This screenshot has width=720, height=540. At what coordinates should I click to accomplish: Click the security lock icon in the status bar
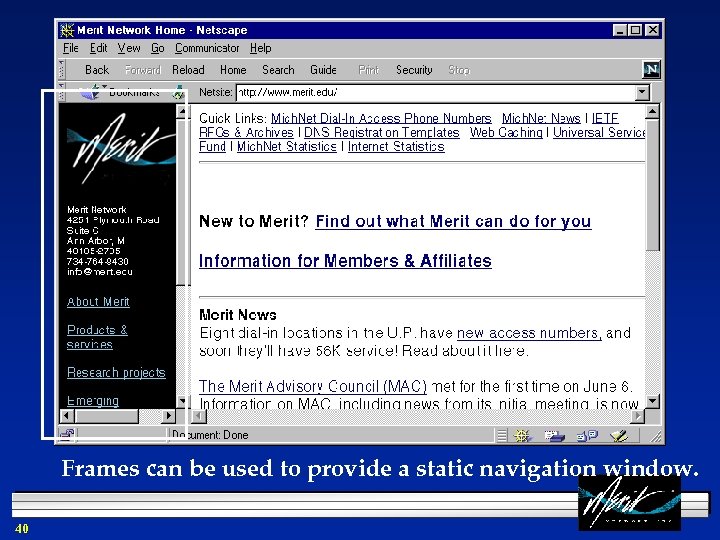(67, 434)
